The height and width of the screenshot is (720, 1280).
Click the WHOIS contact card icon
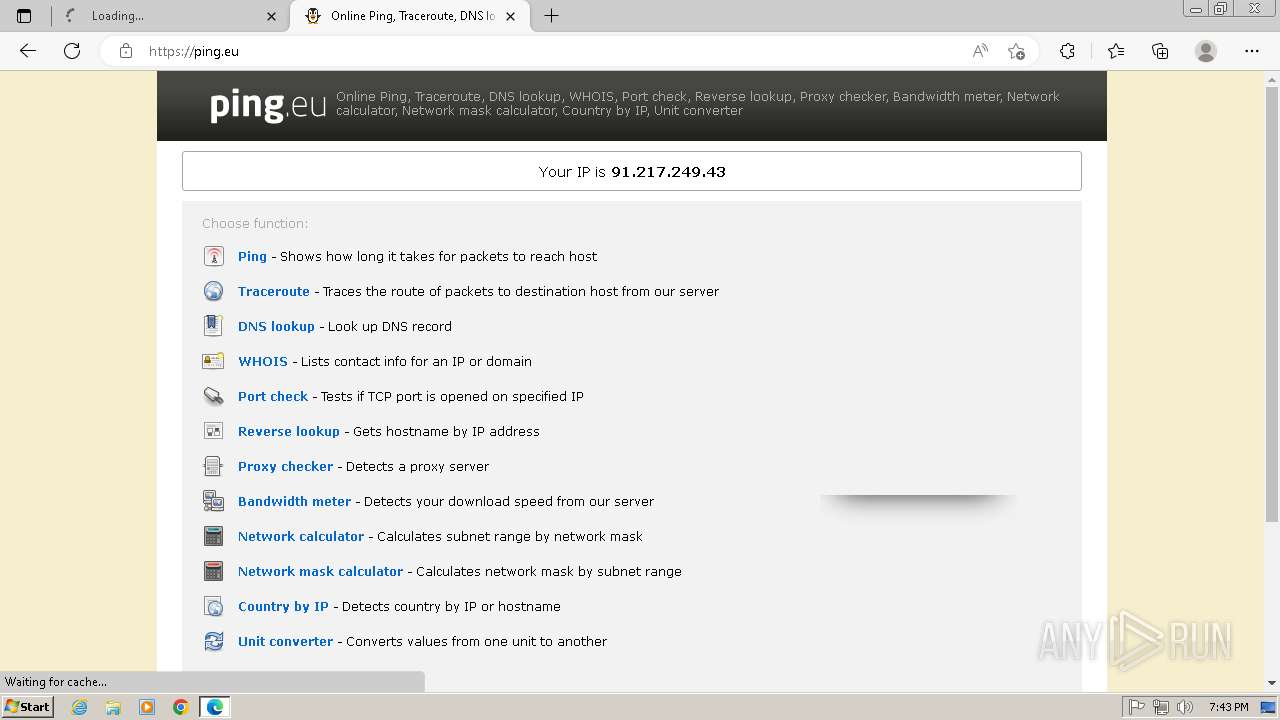pos(213,361)
